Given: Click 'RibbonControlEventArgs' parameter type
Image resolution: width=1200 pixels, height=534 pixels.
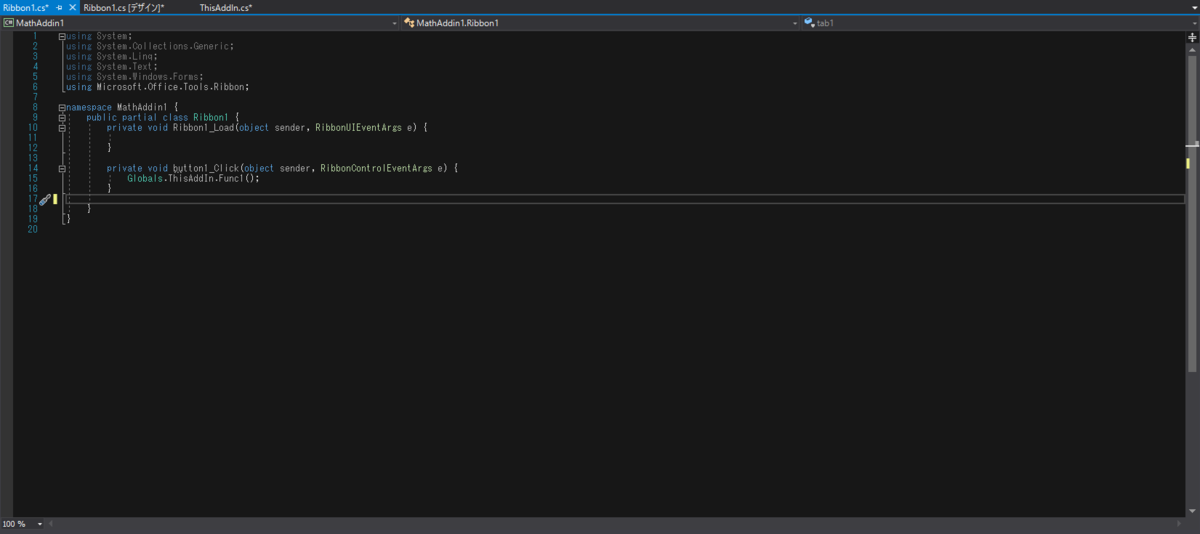Looking at the screenshot, I should (x=377, y=168).
